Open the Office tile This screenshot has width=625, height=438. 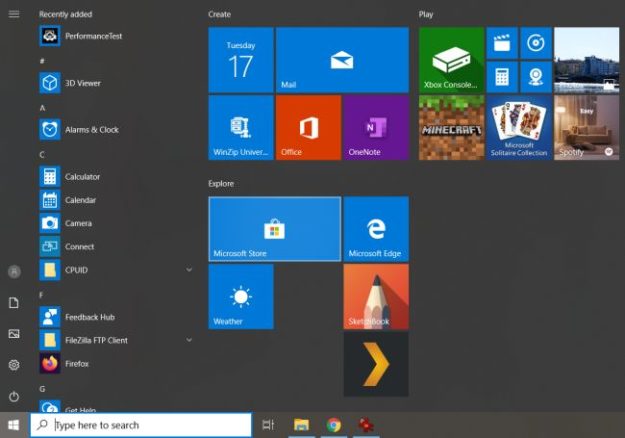point(309,128)
